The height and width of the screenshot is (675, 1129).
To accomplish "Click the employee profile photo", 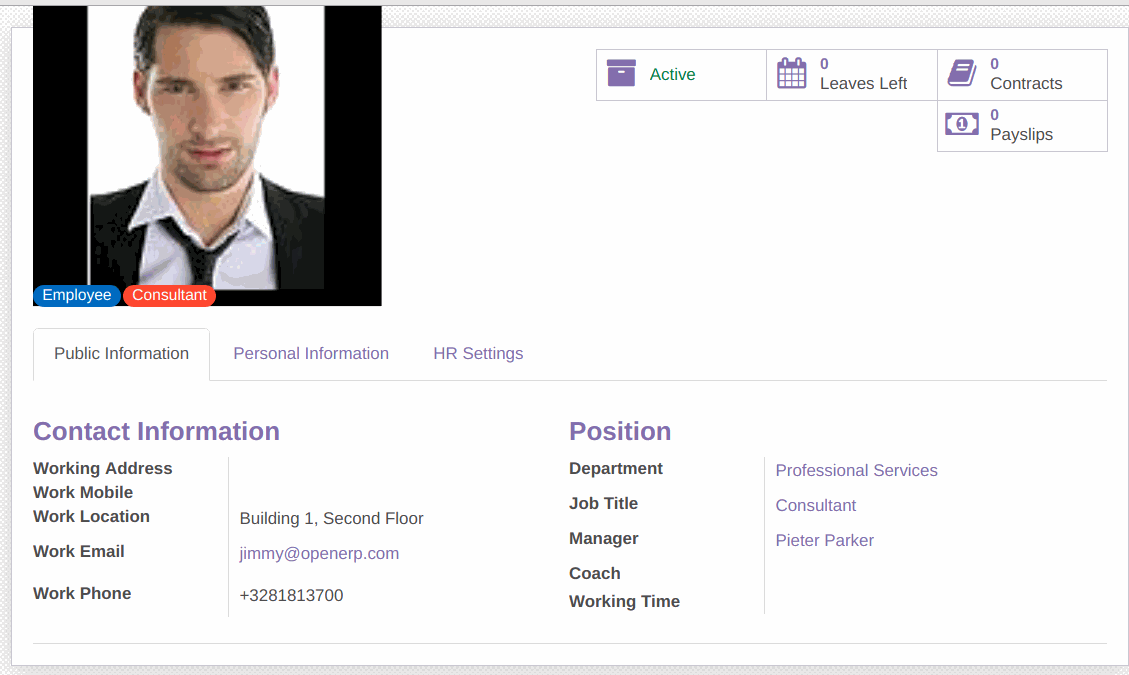I will (207, 150).
